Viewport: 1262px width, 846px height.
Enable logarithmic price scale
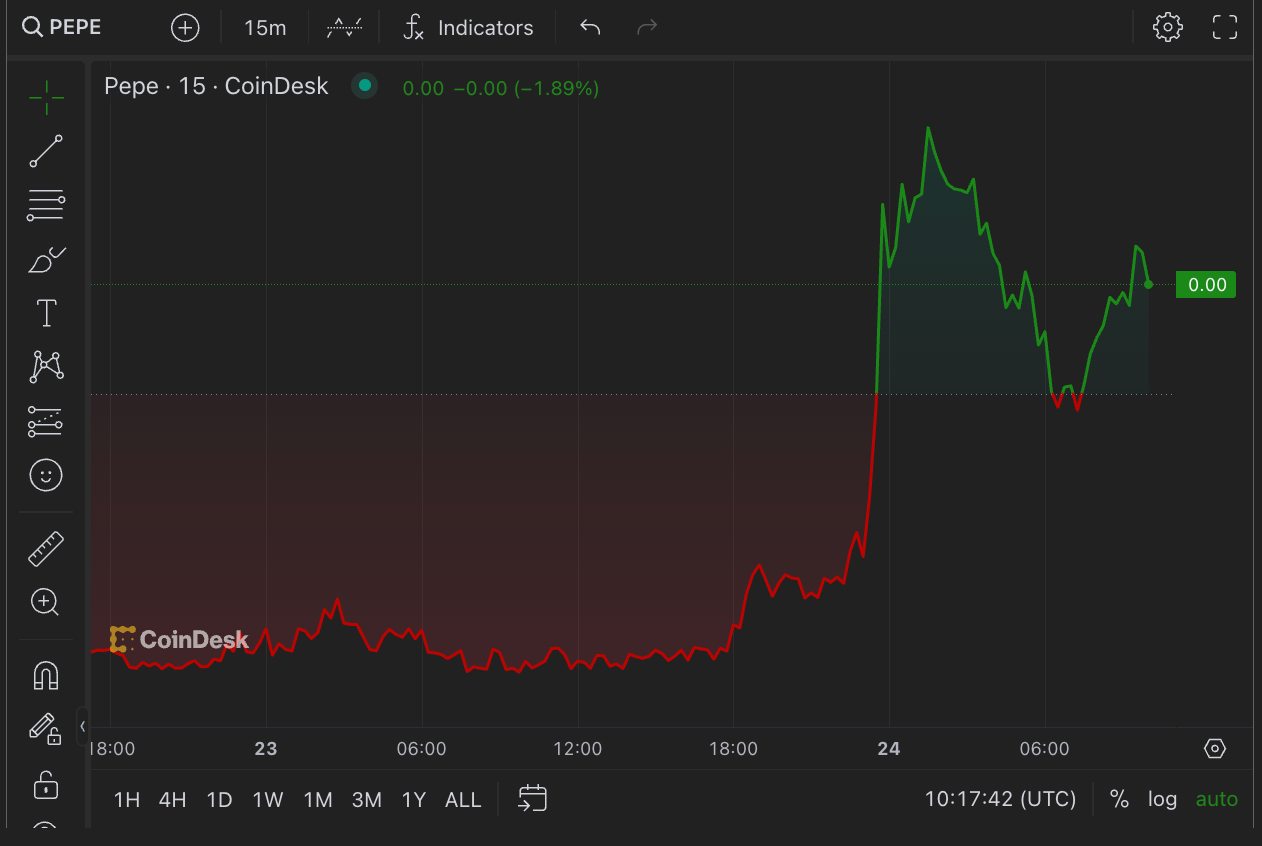click(1162, 798)
